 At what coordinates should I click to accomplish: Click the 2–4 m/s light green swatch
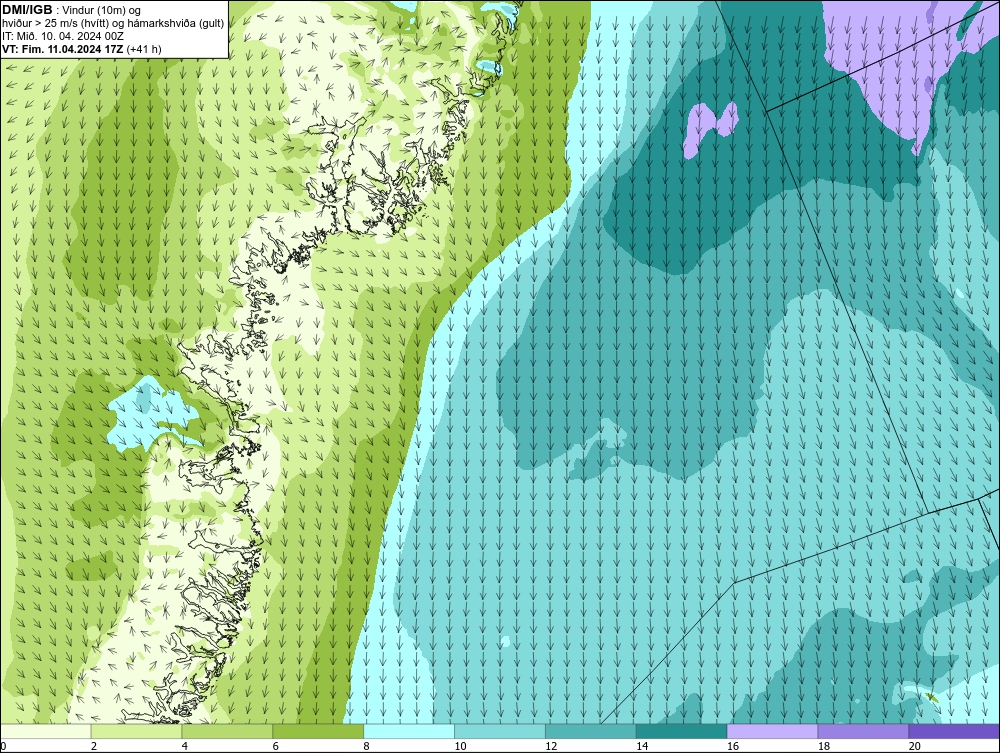pos(136,731)
